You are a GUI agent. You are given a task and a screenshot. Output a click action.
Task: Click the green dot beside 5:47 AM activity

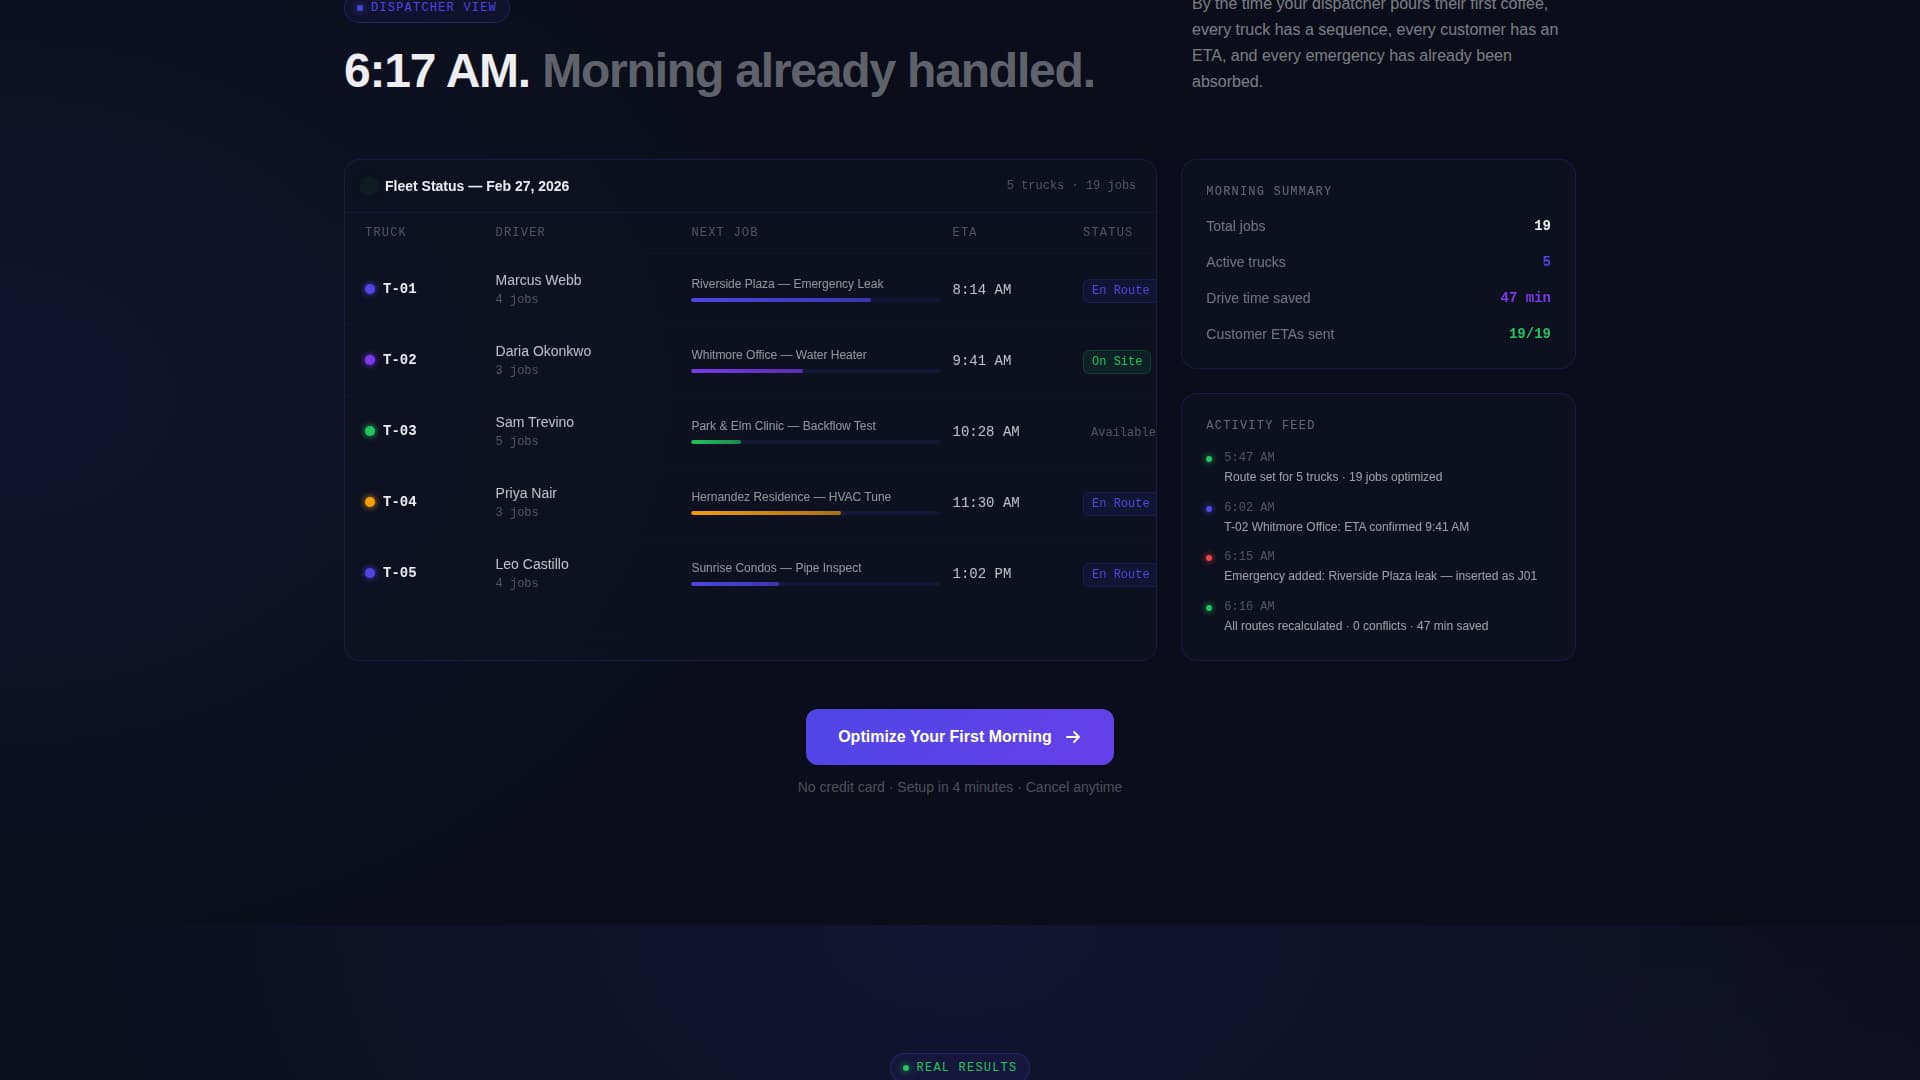pos(1209,459)
